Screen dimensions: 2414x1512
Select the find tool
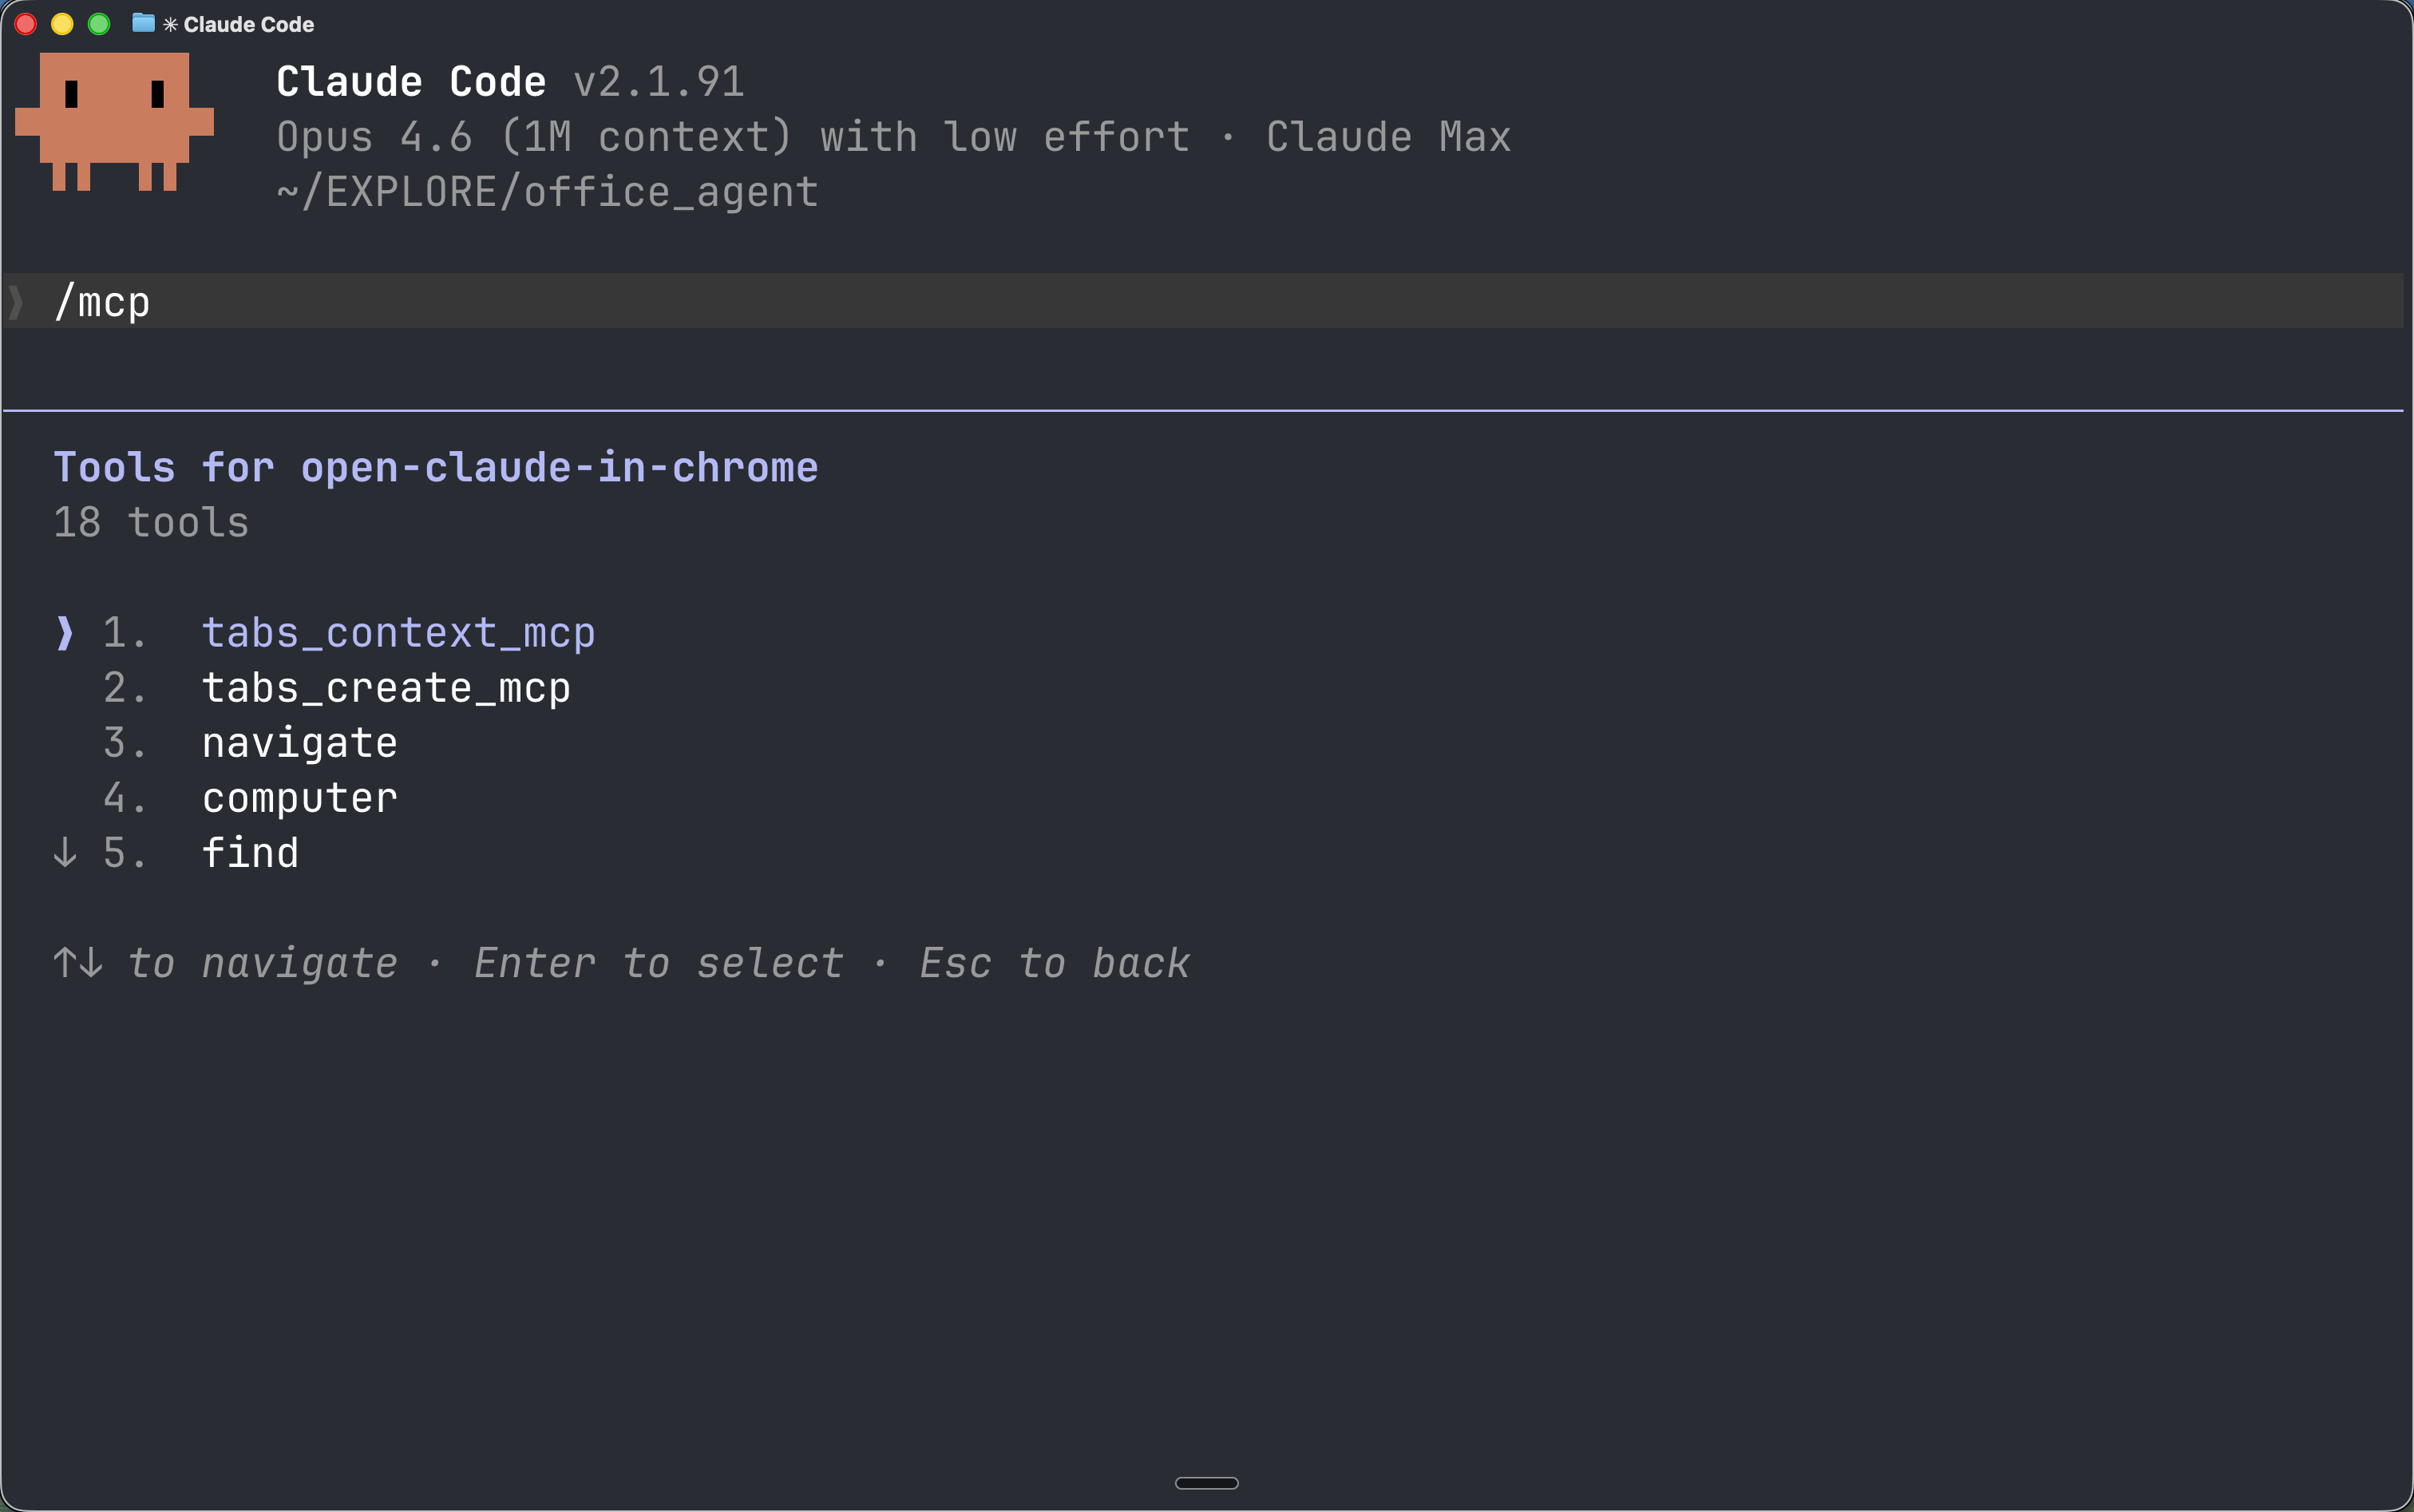point(250,852)
